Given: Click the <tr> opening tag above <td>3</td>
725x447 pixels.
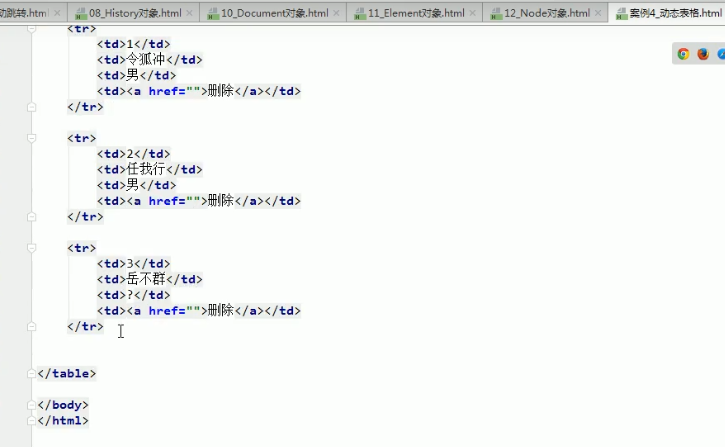Looking at the screenshot, I should [x=82, y=248].
